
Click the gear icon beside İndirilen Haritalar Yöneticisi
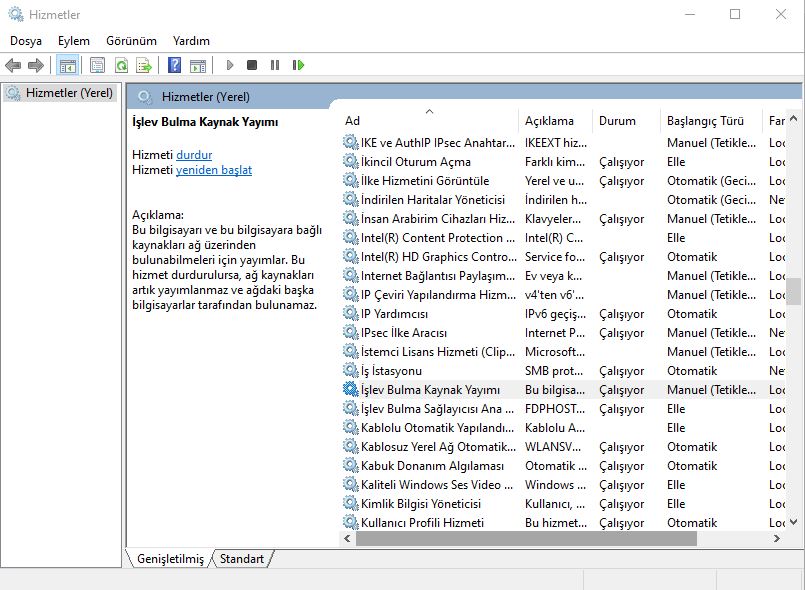coord(351,199)
